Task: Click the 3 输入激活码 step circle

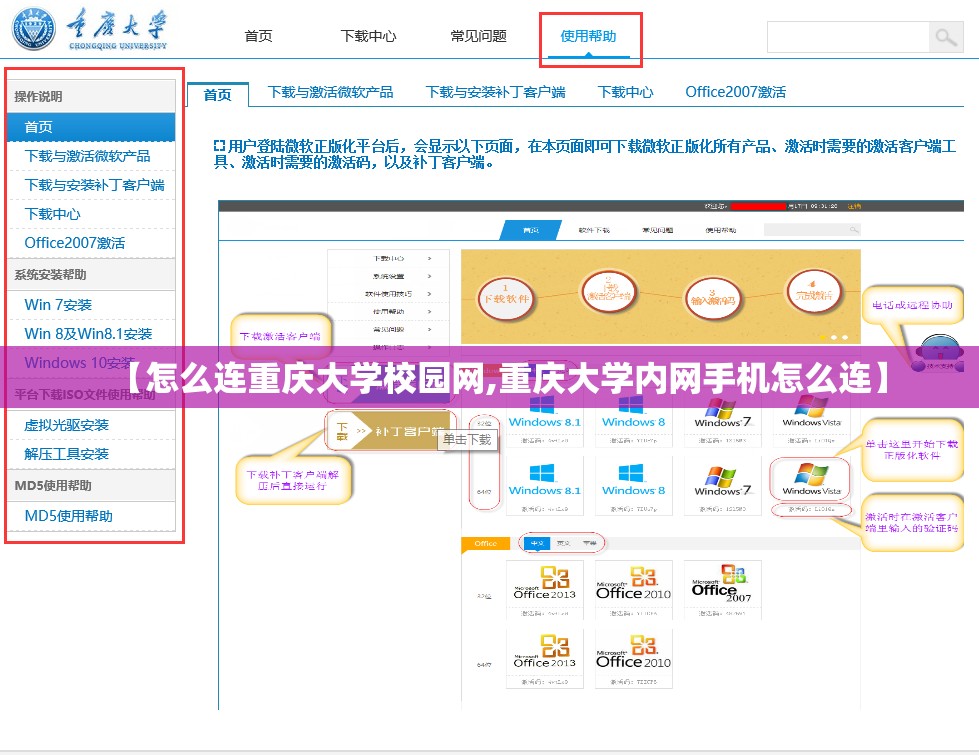Action: [x=712, y=299]
